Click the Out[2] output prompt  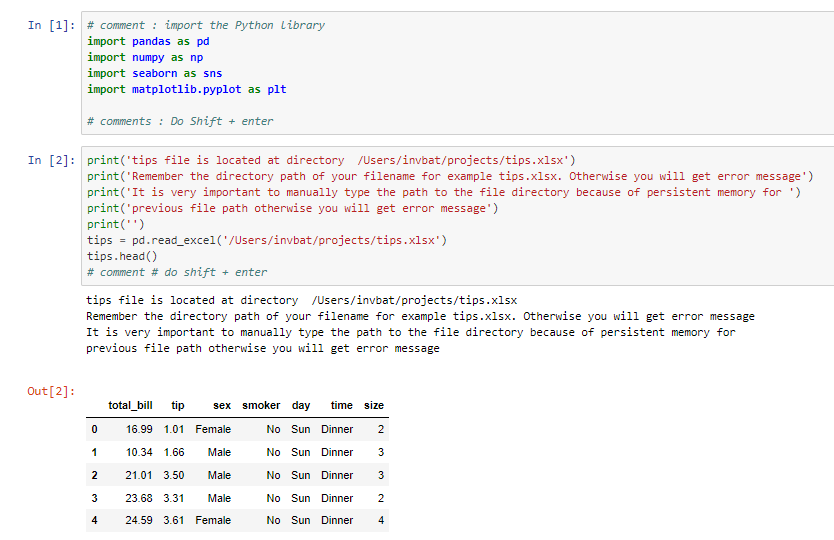51,392
